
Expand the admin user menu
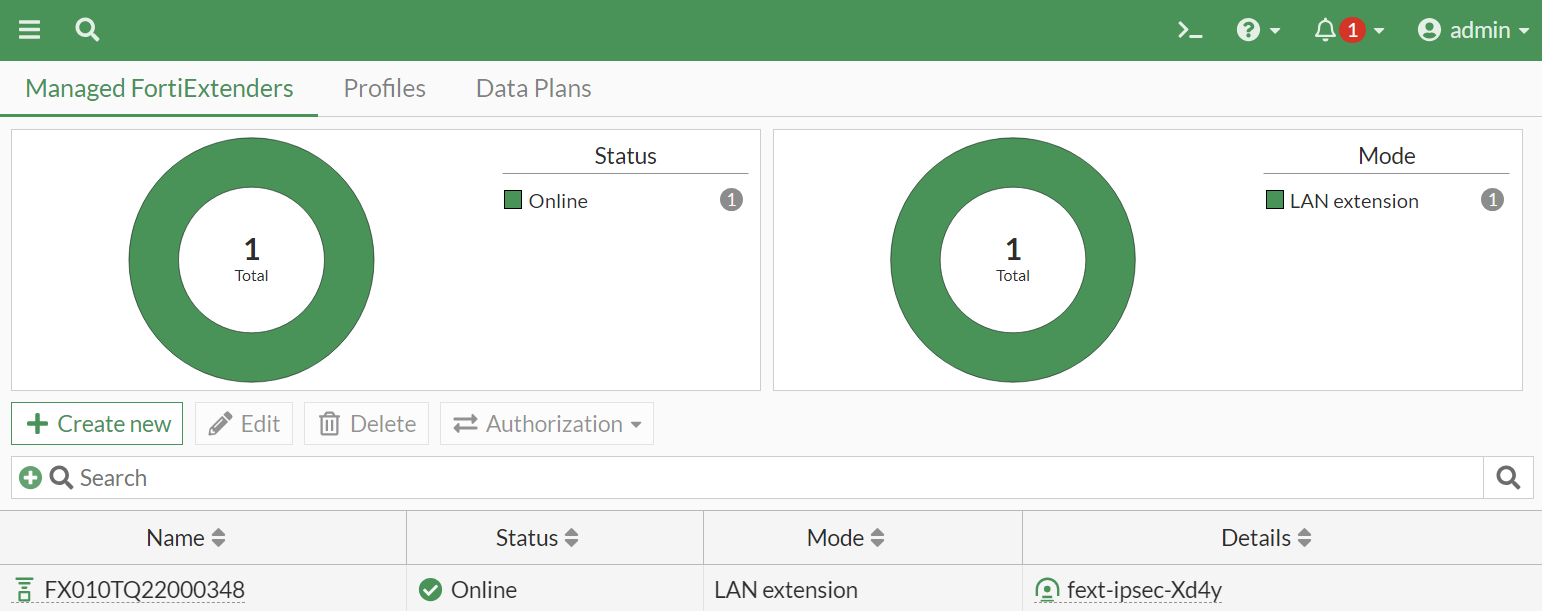(1473, 30)
